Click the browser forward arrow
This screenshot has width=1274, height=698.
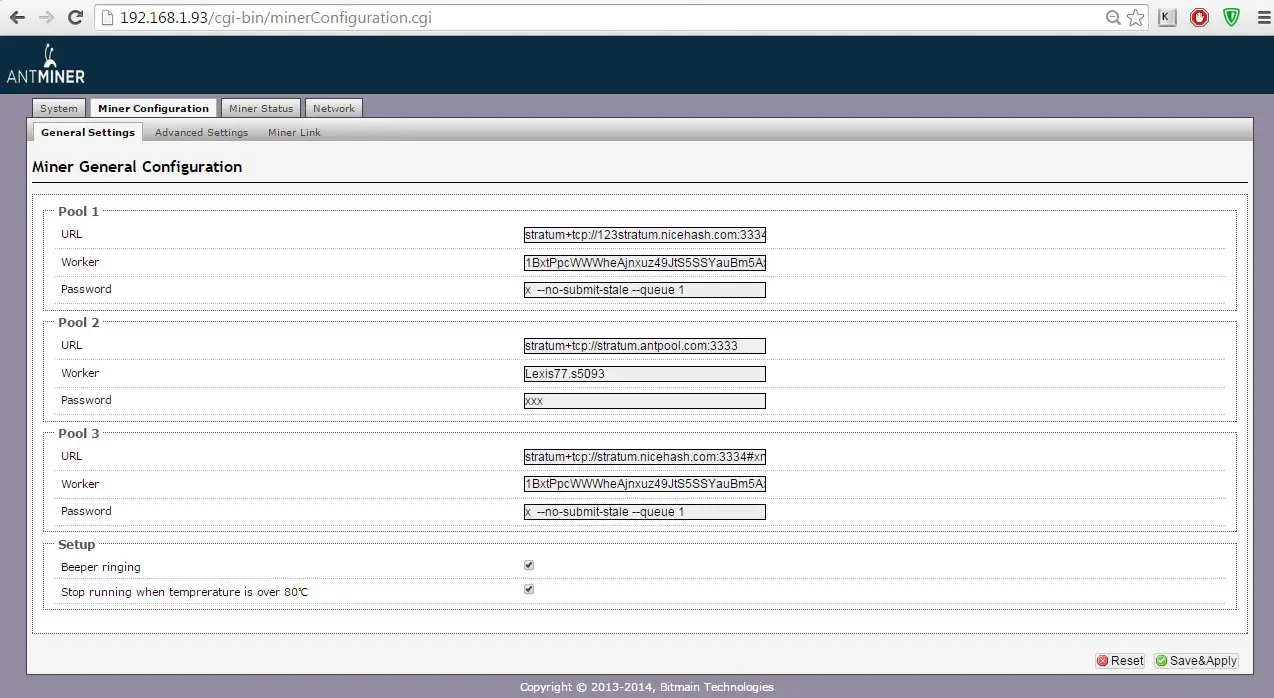46,17
